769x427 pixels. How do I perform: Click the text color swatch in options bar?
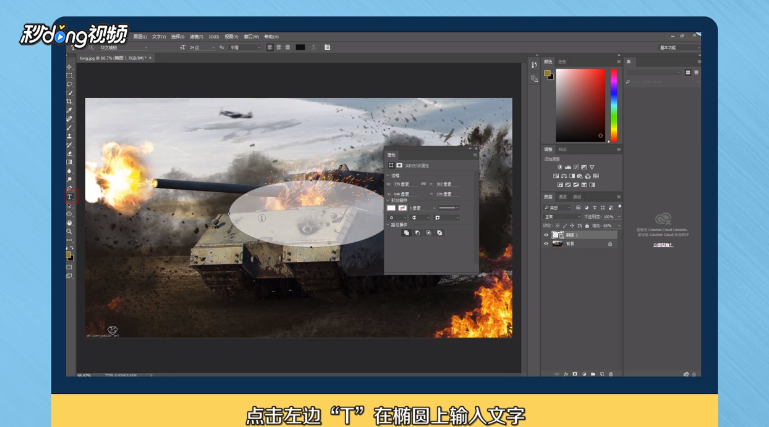pos(300,48)
